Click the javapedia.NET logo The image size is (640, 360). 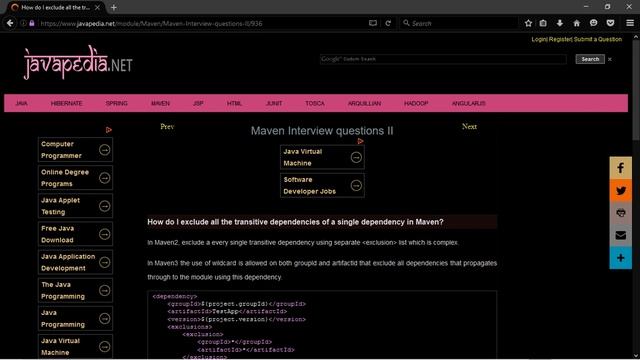[x=78, y=63]
